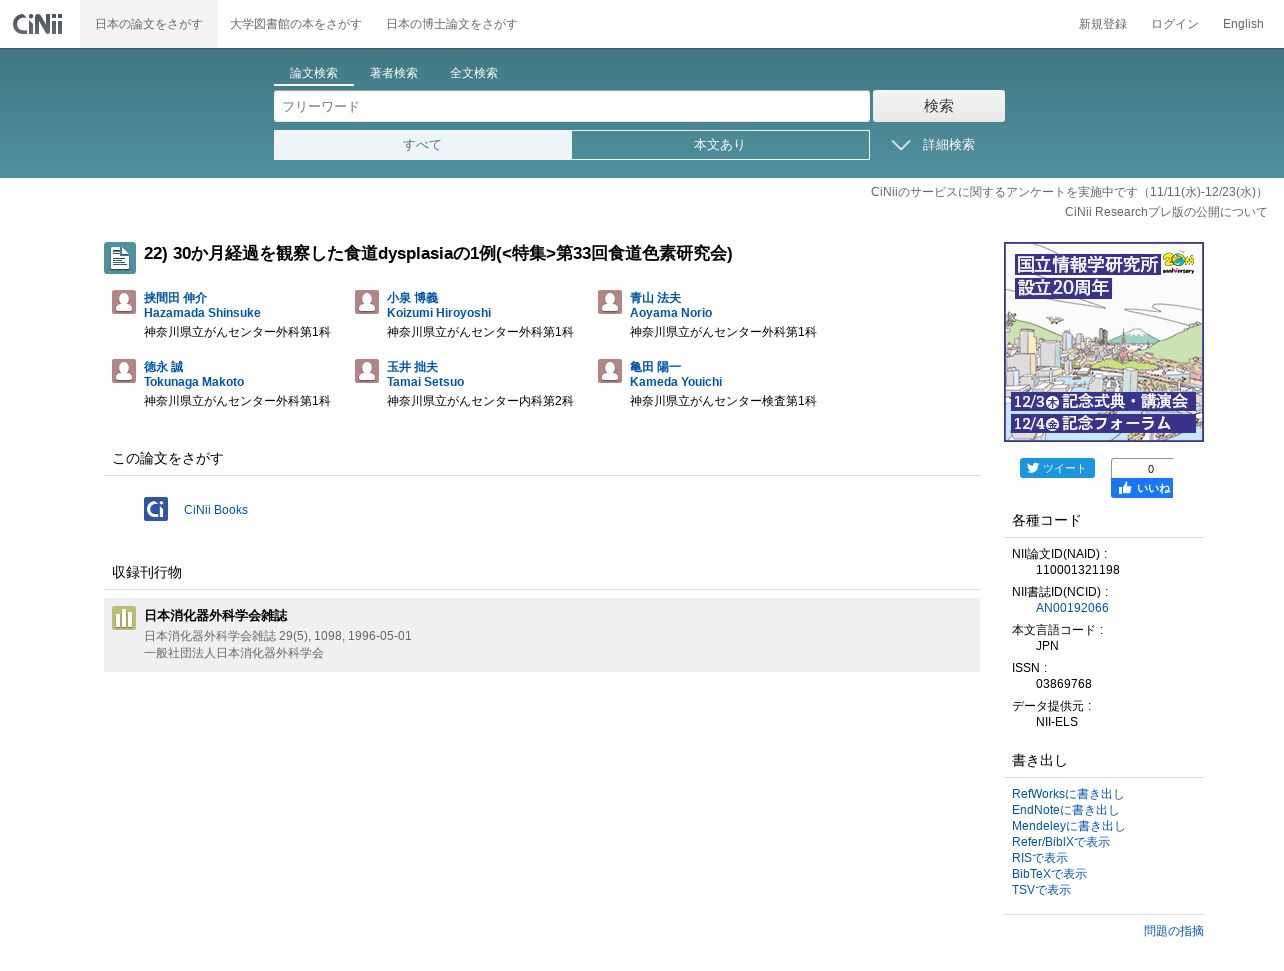Click the author avatar icon next to Koizumi Hiroyoshi

(367, 302)
